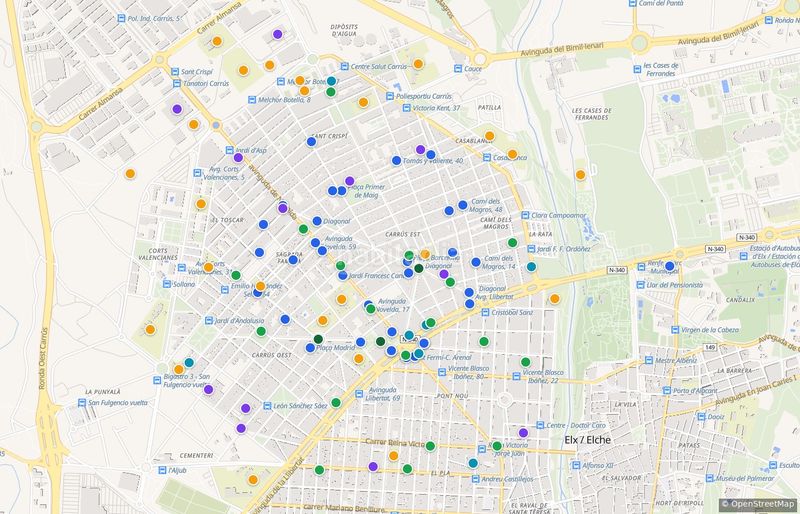This screenshot has height=514, width=800.
Task: Select the Llar del Pensionista stop icon
Action: [x=640, y=285]
